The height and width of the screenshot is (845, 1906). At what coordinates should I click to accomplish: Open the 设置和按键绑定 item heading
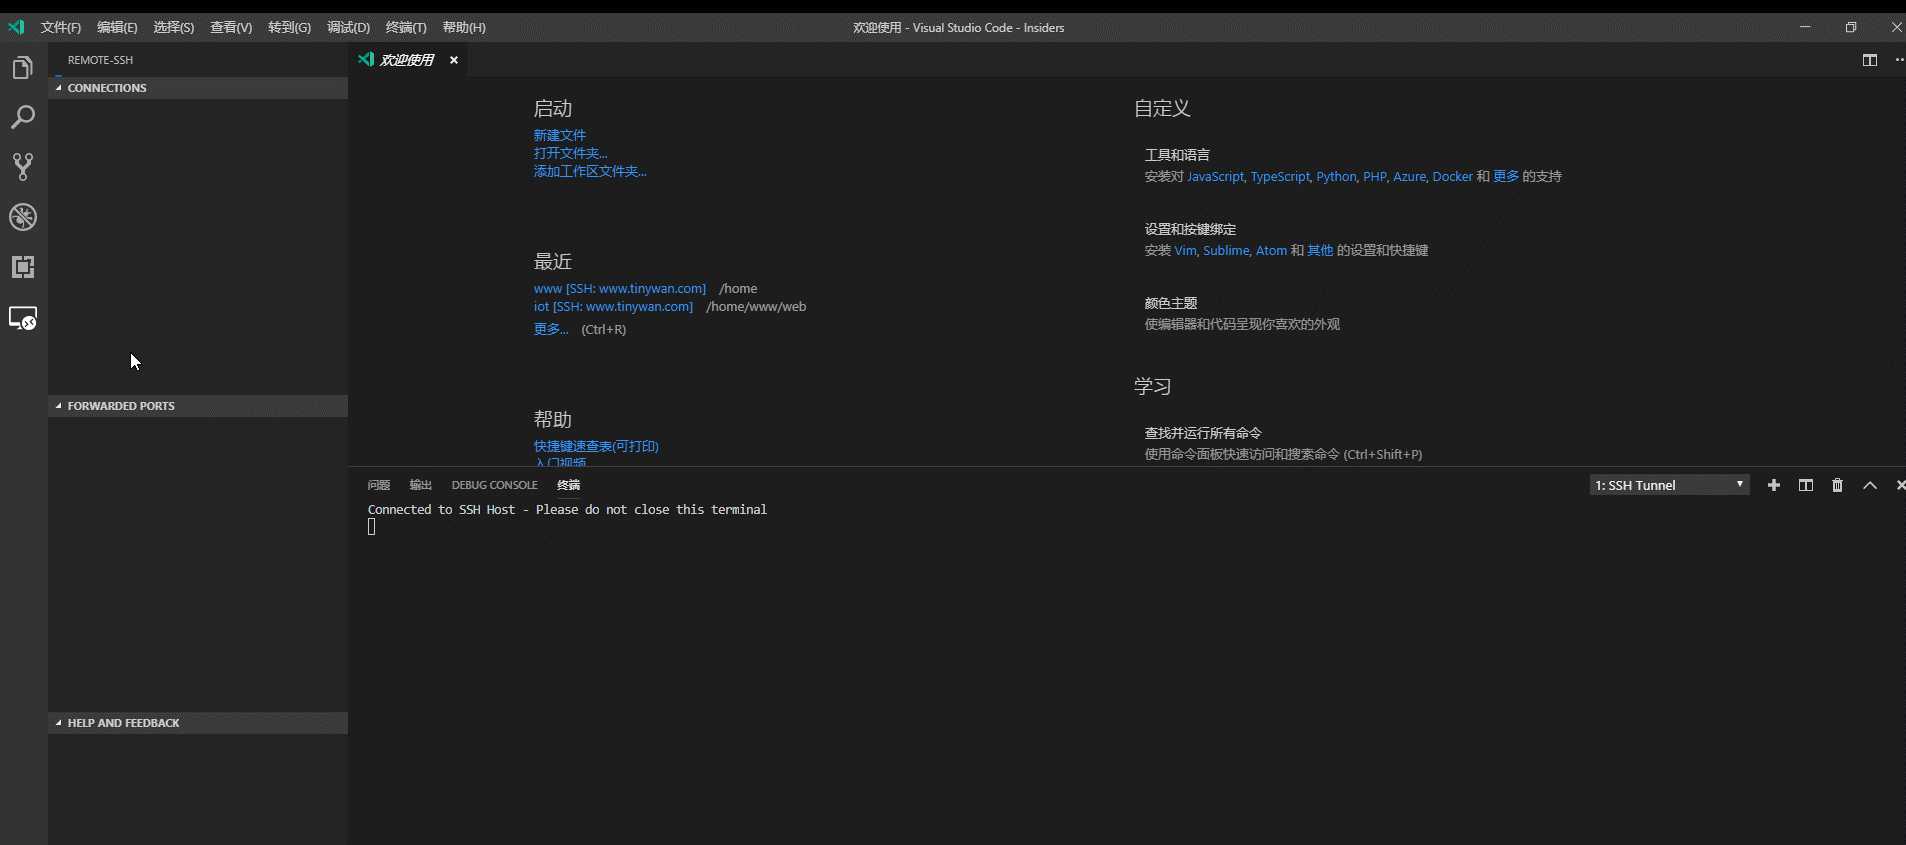pos(1190,229)
